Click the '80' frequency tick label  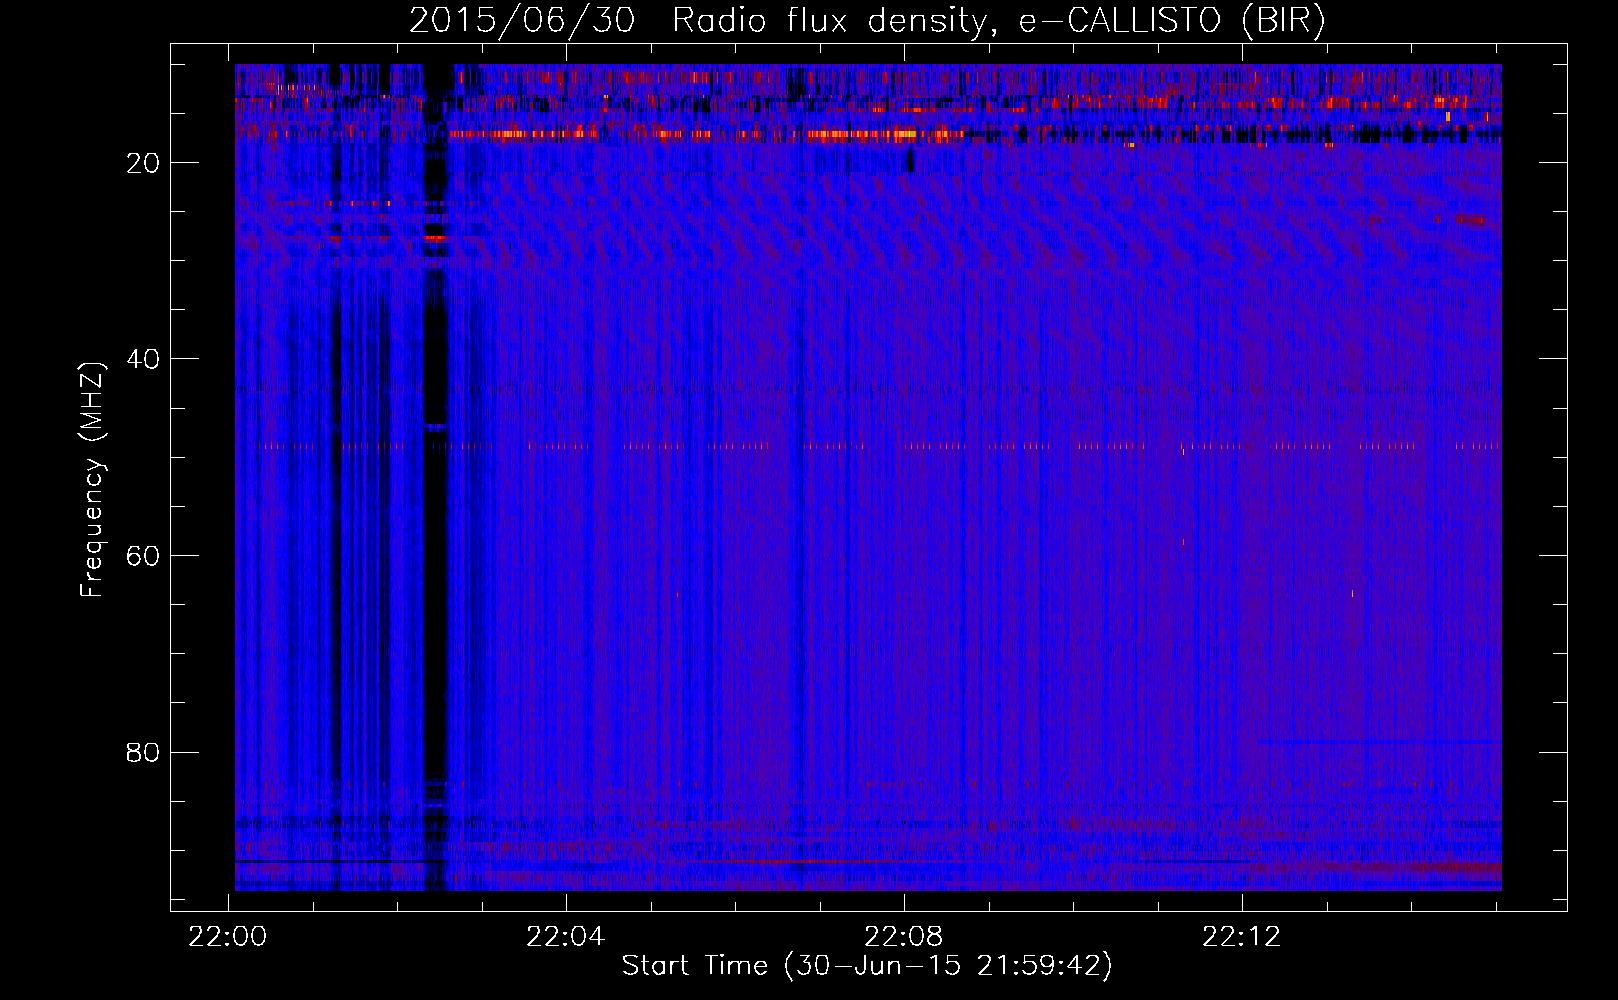[x=143, y=752]
